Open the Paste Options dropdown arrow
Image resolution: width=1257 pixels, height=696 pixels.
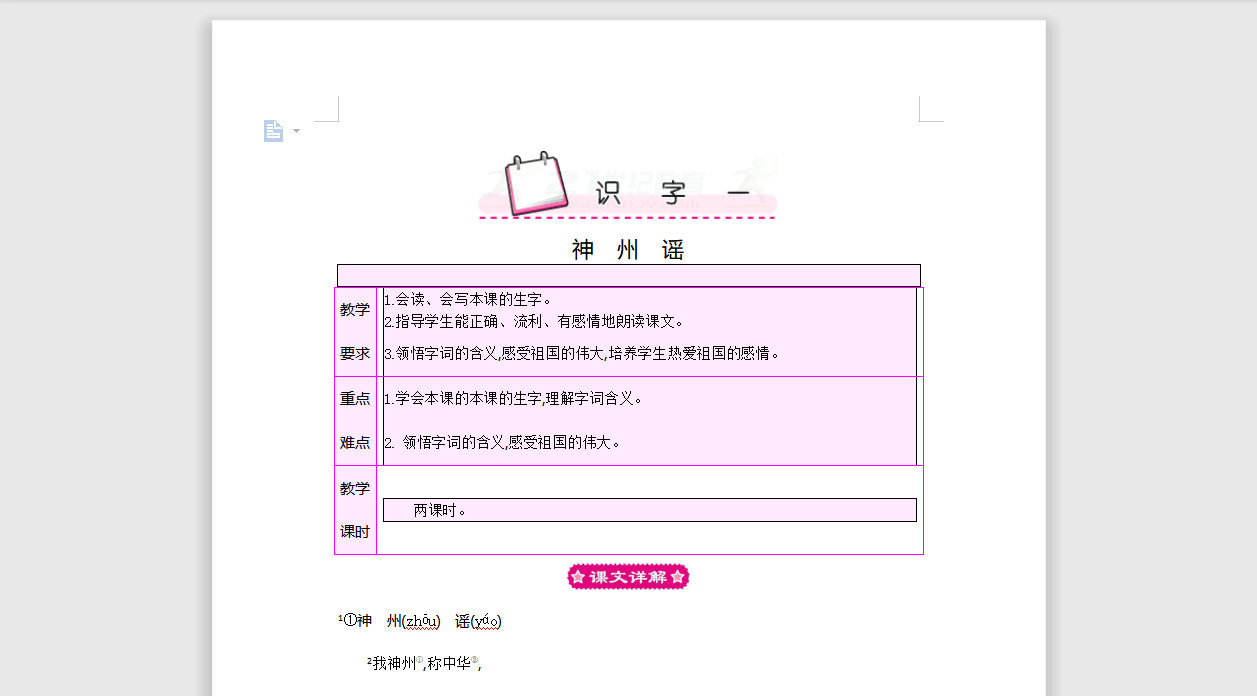coord(295,131)
